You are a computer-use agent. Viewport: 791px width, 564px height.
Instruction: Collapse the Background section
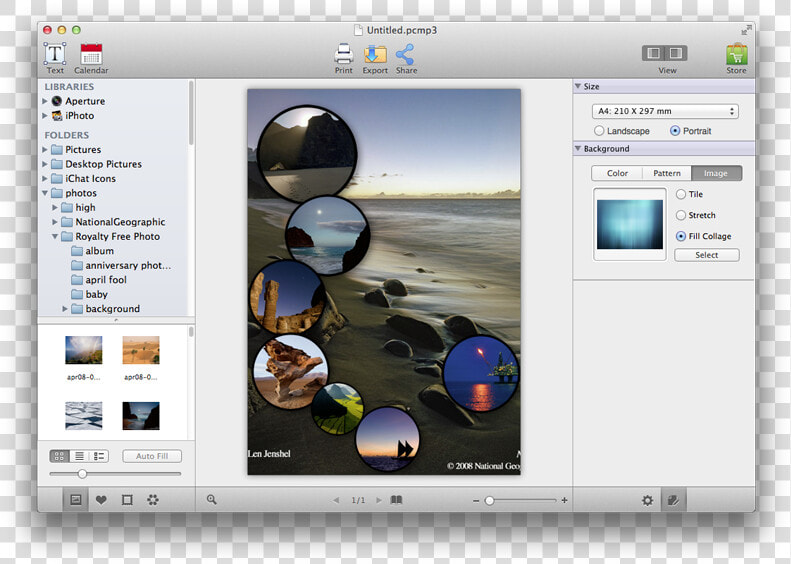(x=578, y=148)
